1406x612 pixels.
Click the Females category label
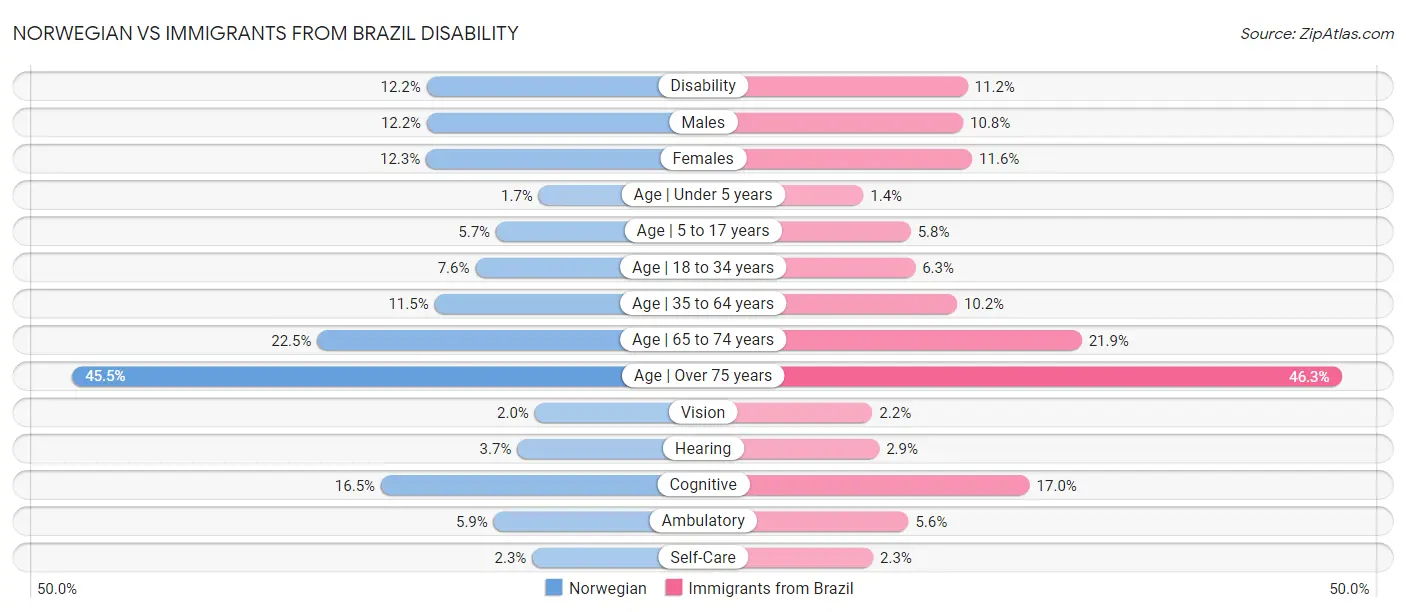click(x=703, y=158)
